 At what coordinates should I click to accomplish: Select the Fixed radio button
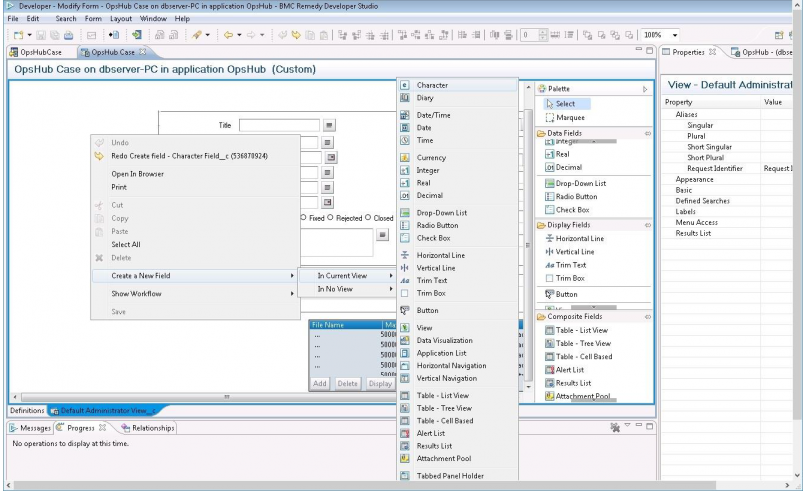click(303, 218)
